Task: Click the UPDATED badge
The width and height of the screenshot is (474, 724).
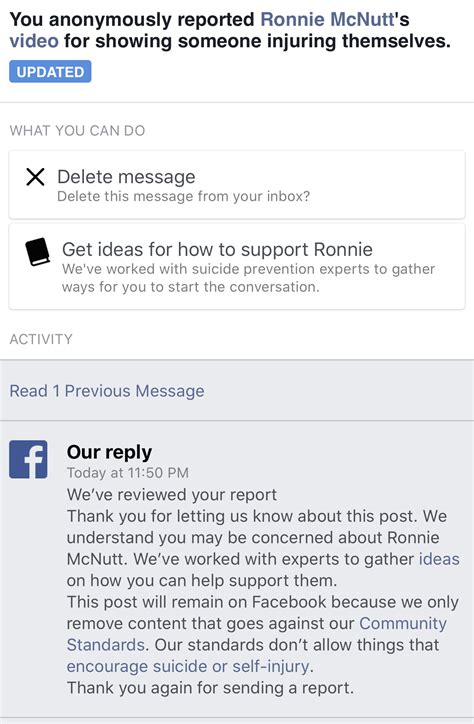Action: pos(50,72)
